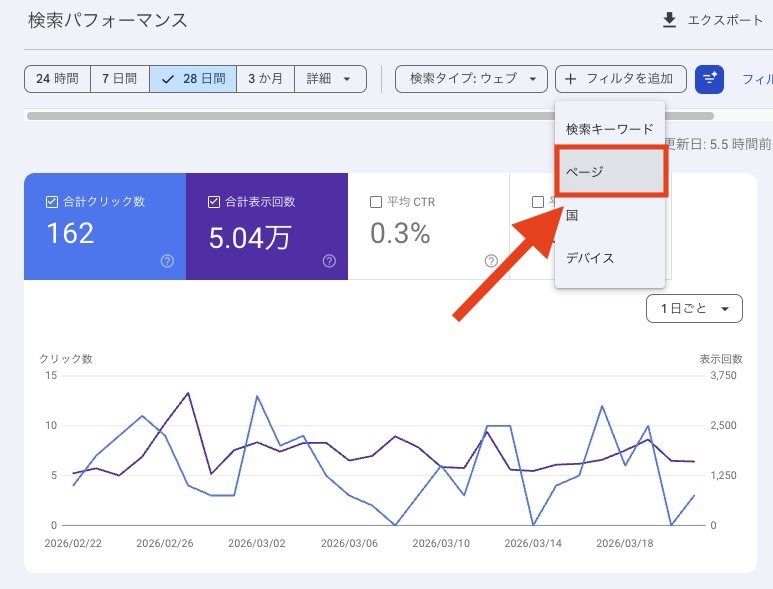Choose デバイス from filter menu

610,258
